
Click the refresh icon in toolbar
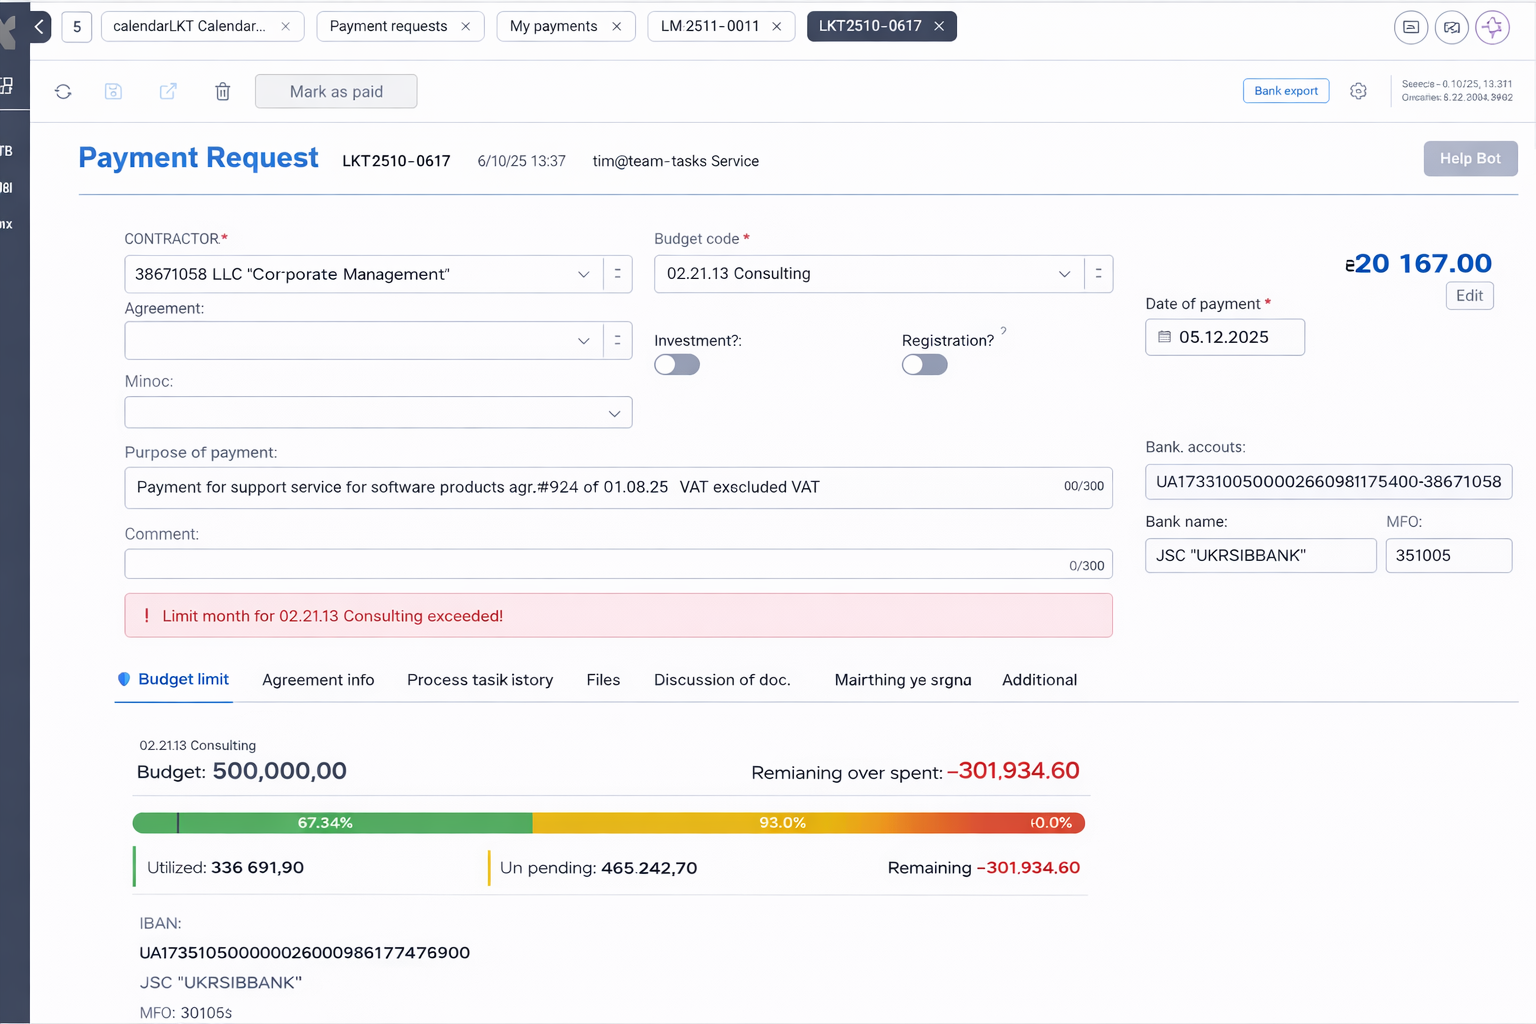point(63,92)
